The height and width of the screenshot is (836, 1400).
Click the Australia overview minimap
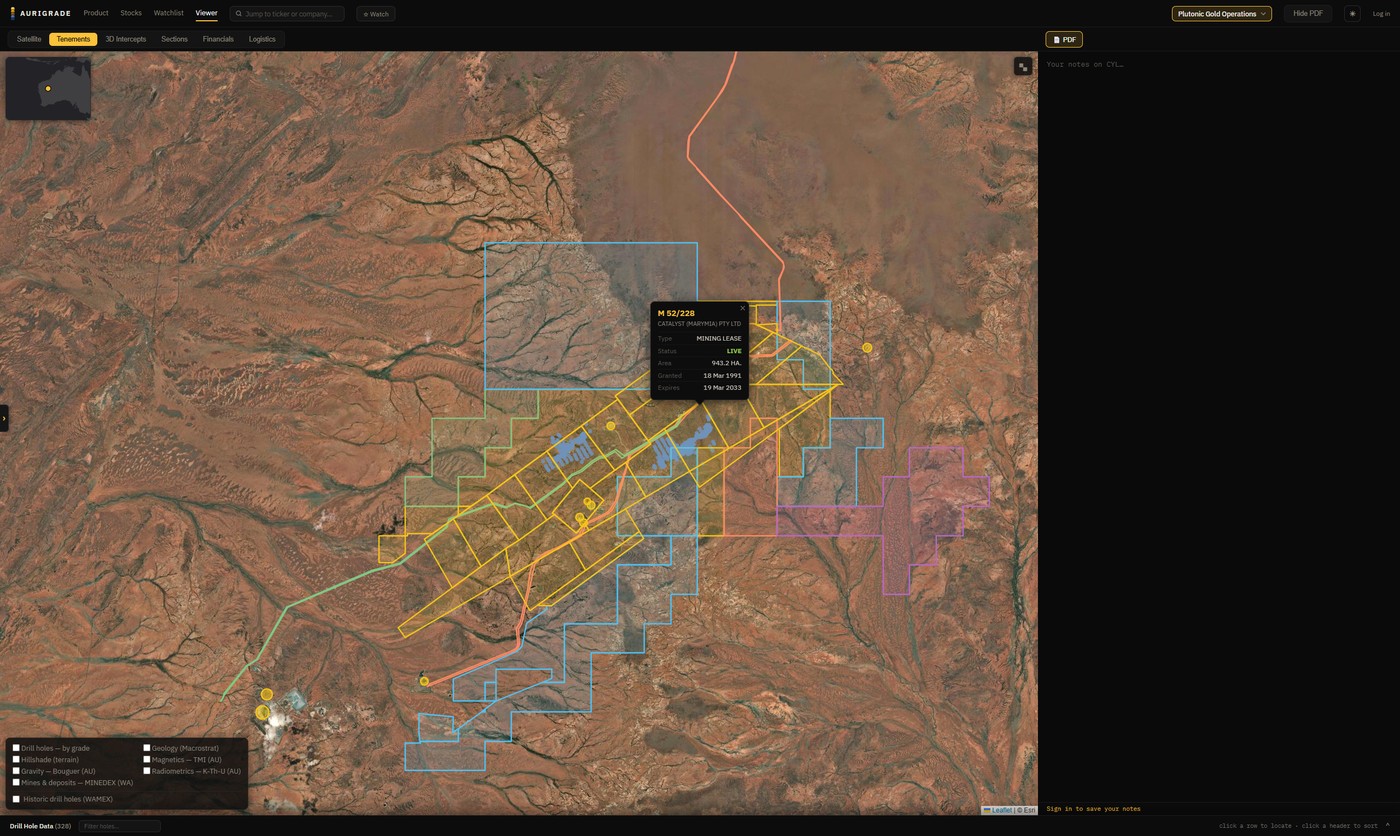pyautogui.click(x=48, y=89)
